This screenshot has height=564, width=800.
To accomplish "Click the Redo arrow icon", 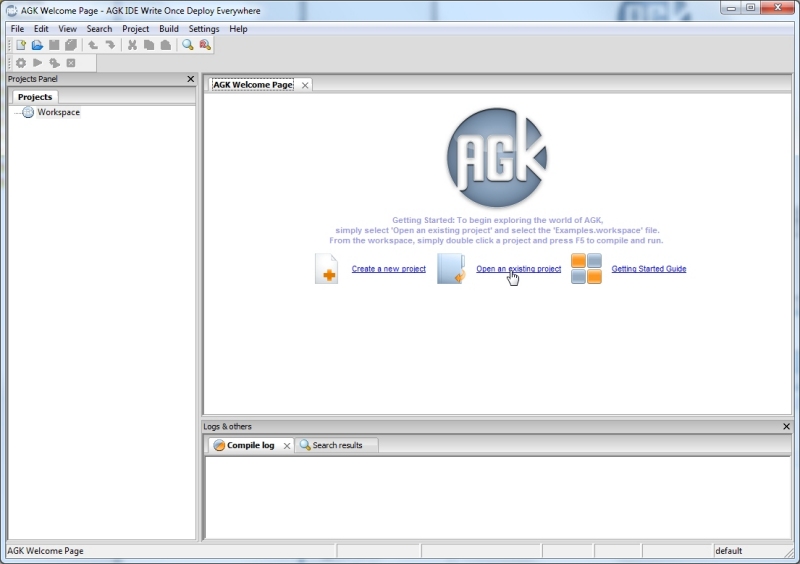I will click(110, 45).
